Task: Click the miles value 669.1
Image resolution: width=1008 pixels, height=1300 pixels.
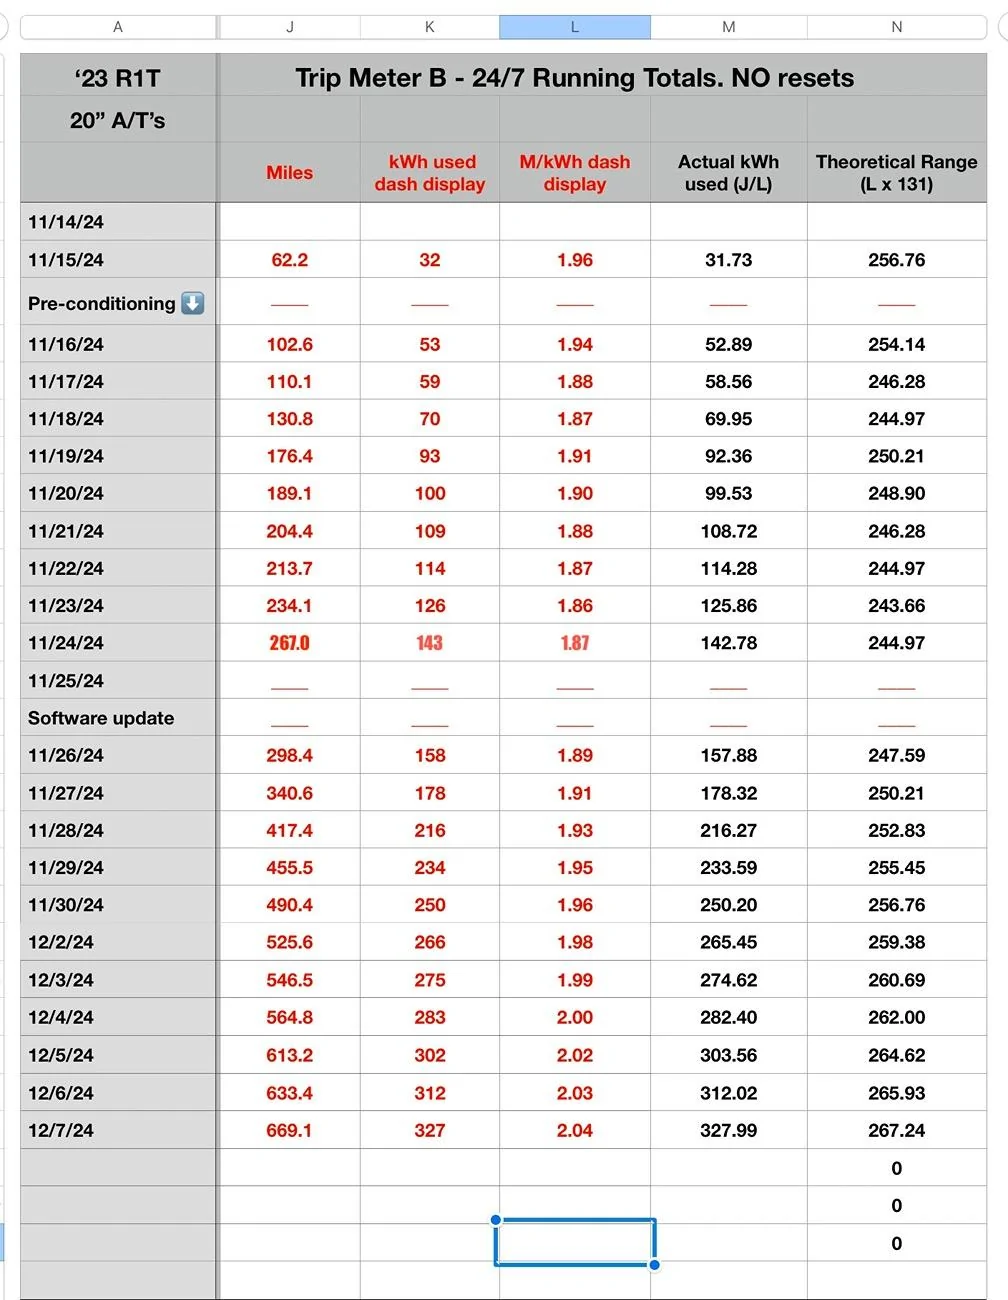Action: click(x=290, y=1130)
